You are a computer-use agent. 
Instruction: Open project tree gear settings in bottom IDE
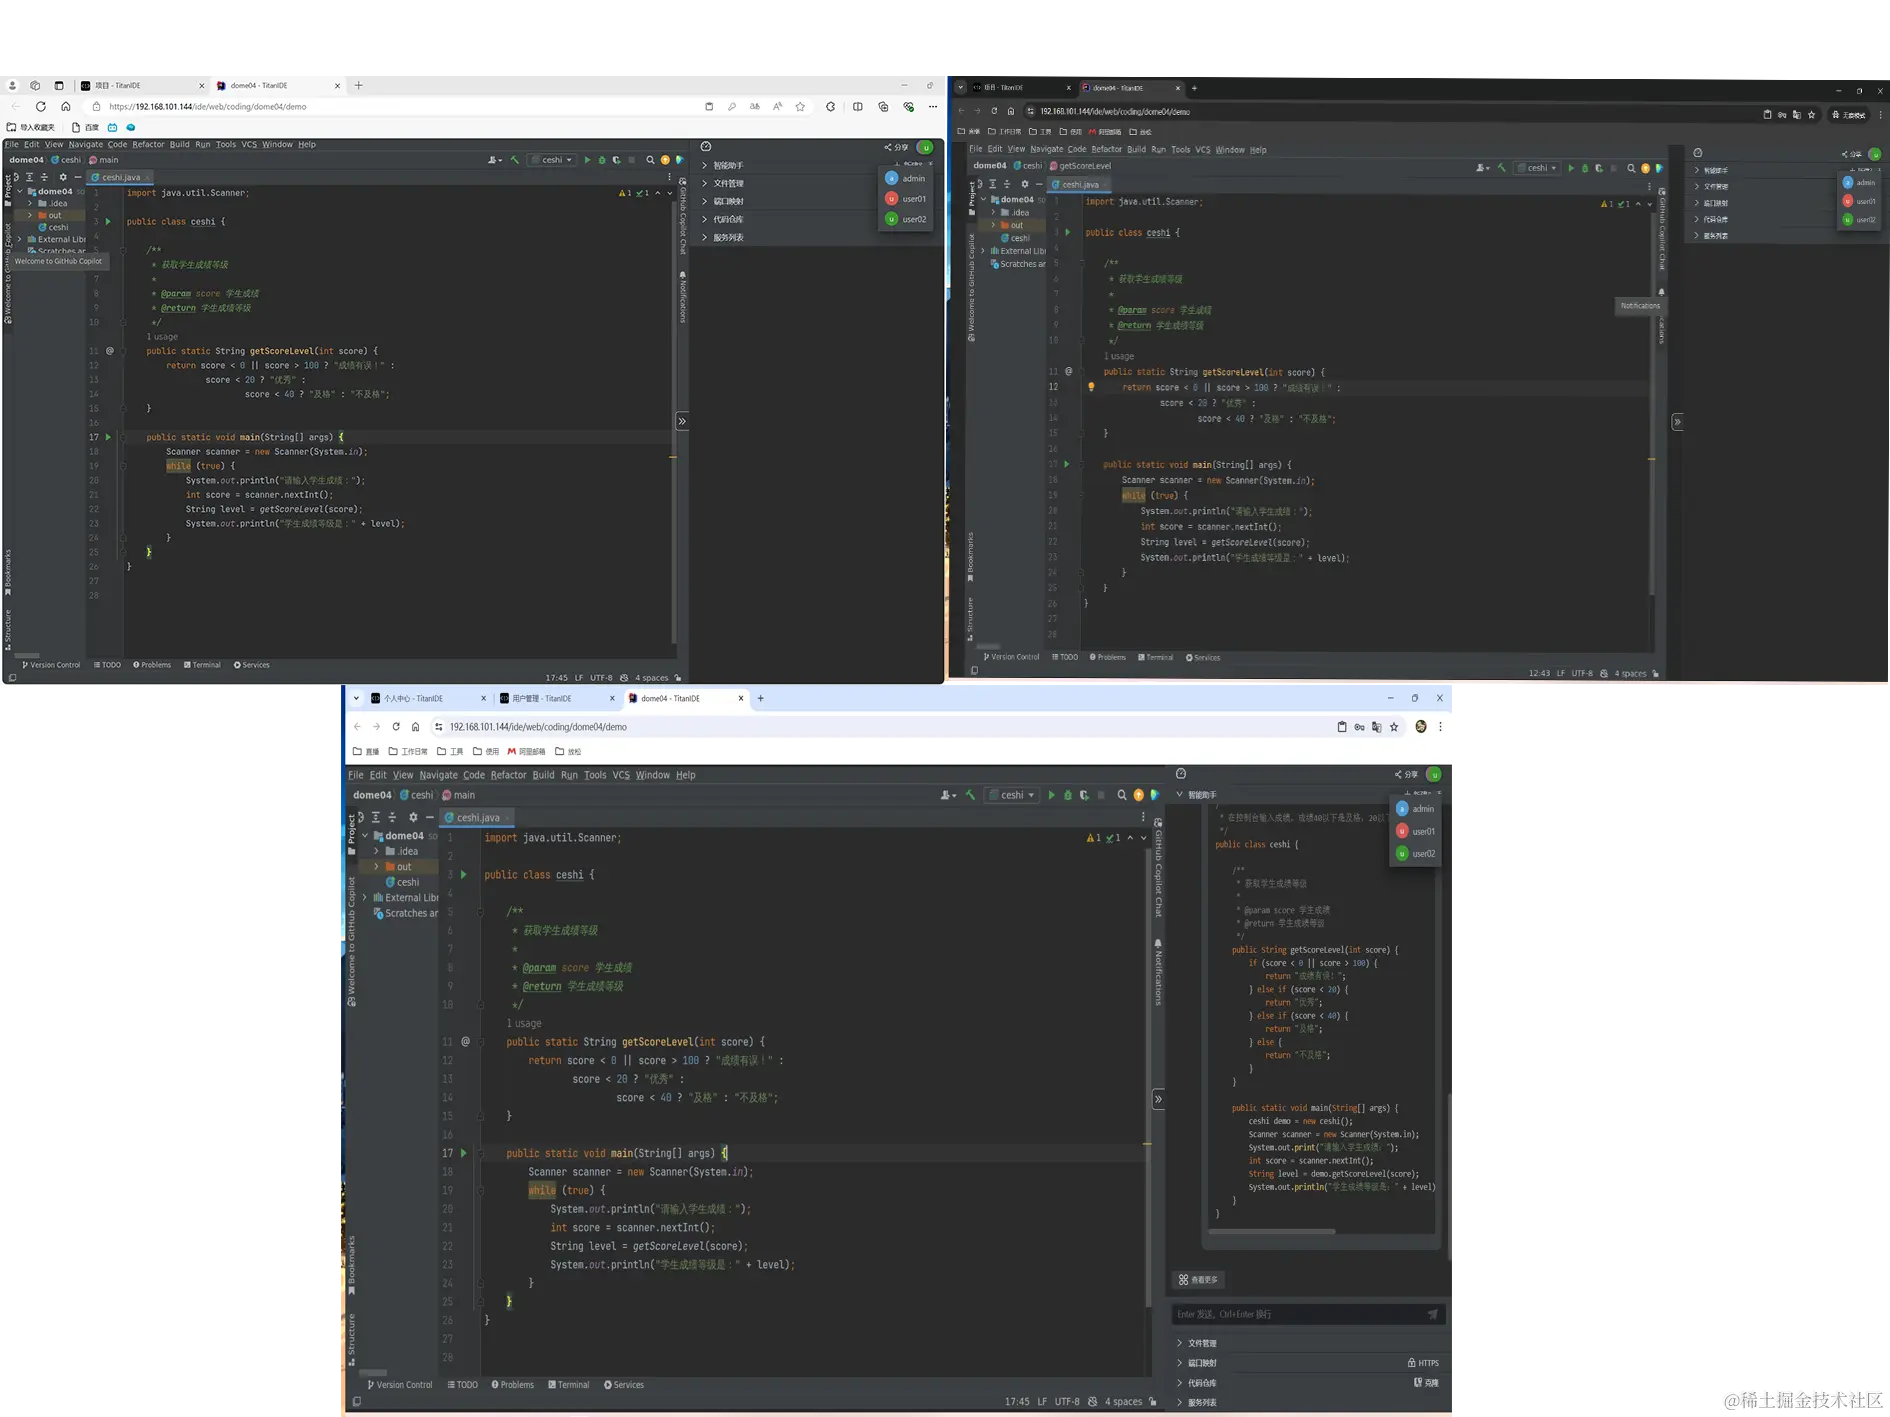coord(413,817)
